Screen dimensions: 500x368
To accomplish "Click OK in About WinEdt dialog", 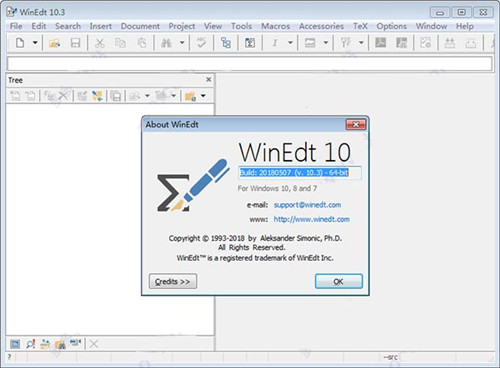I will [339, 281].
